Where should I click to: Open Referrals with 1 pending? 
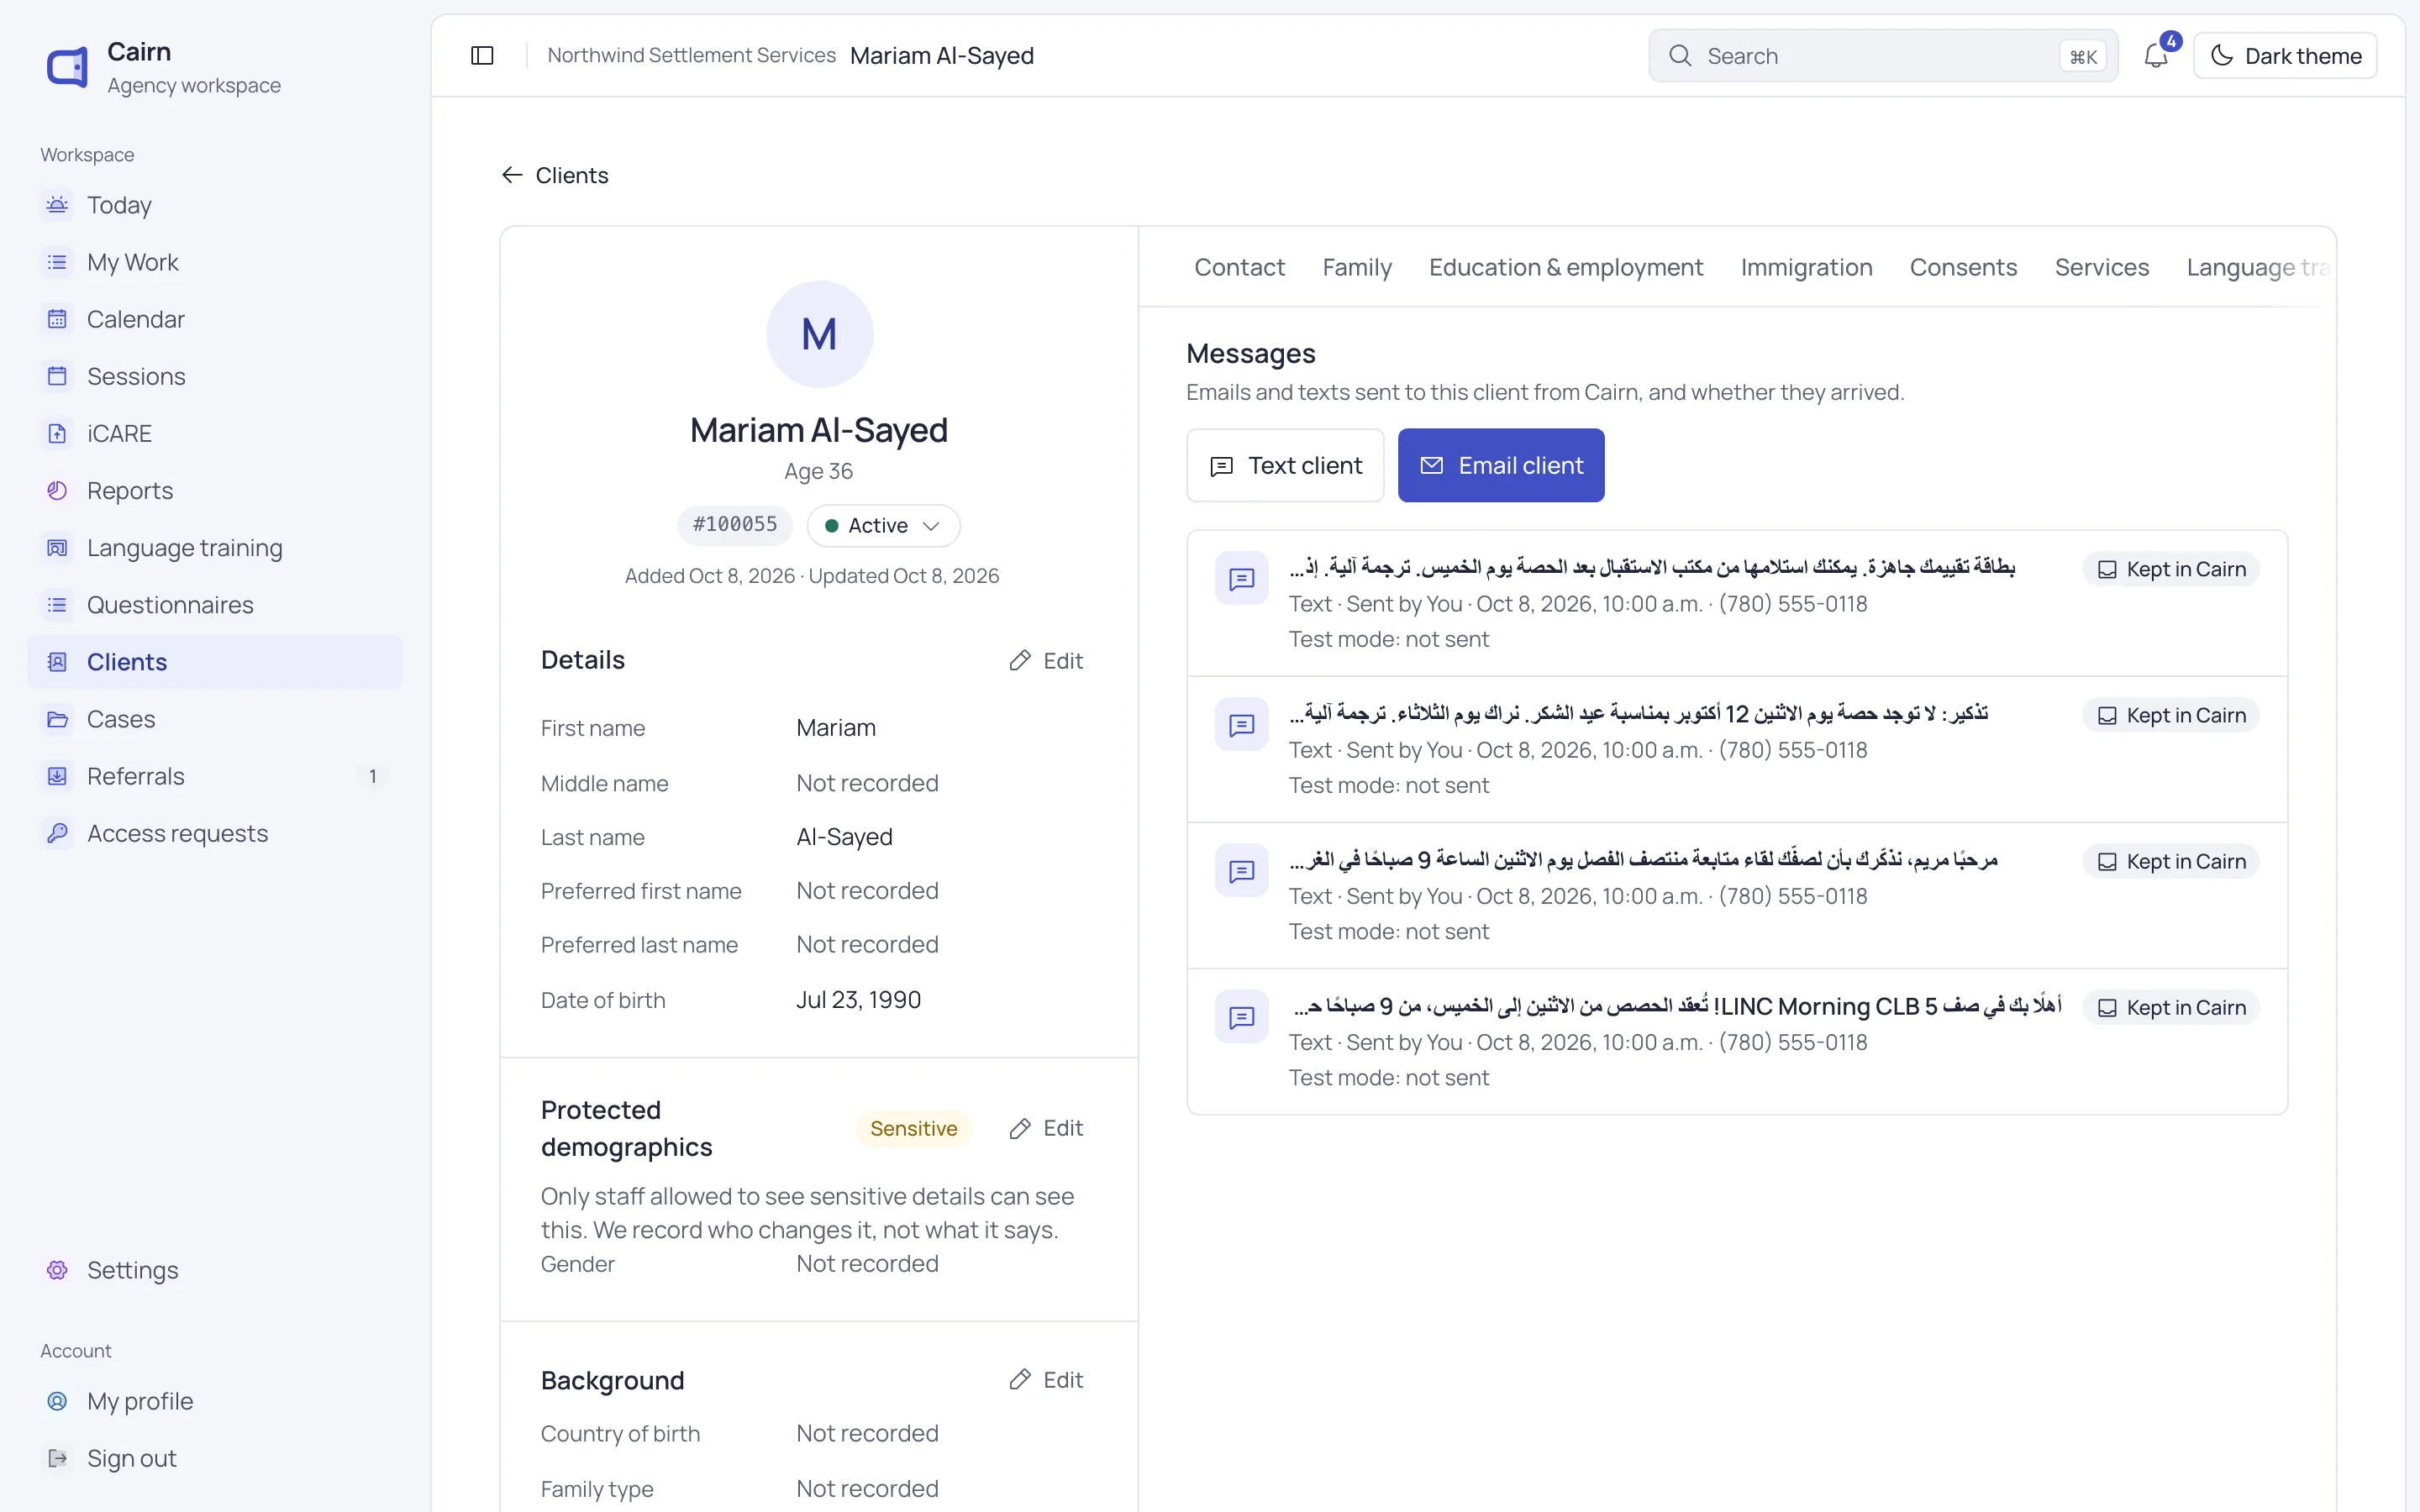[x=215, y=776]
